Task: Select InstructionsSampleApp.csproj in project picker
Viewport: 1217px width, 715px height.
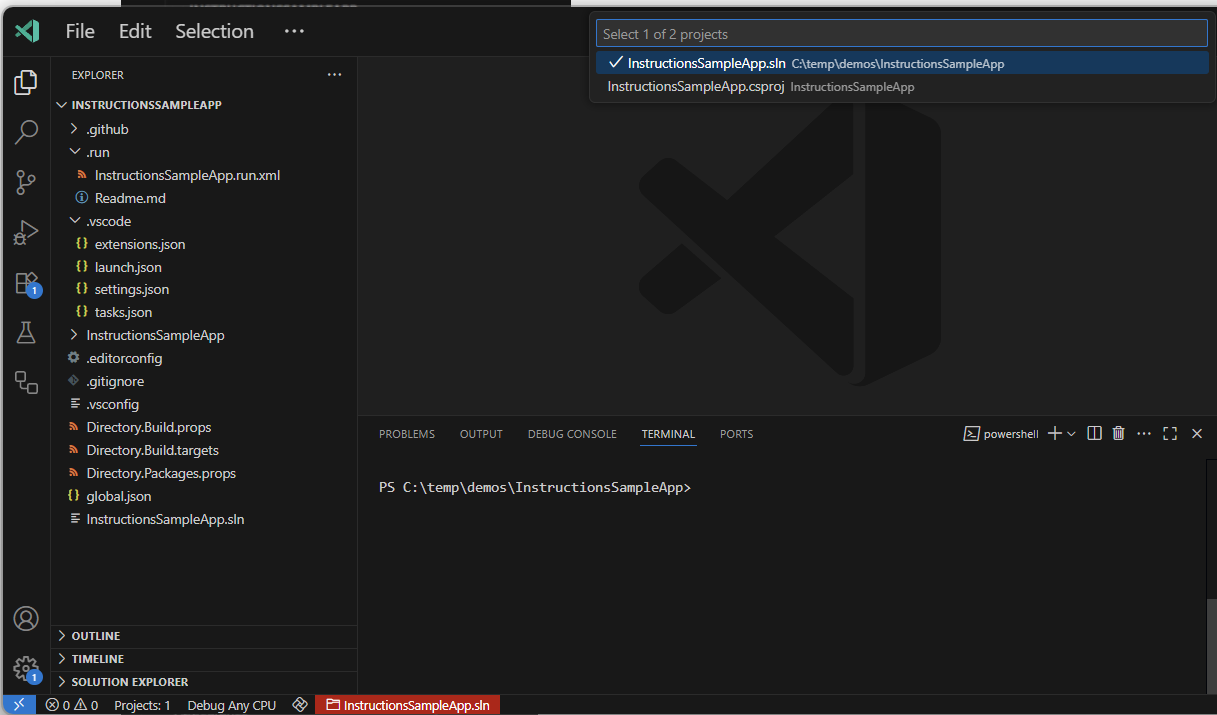Action: coord(902,86)
